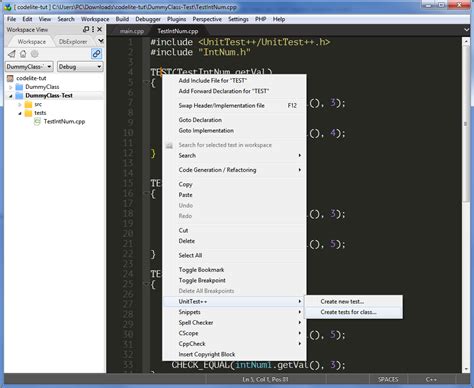The height and width of the screenshot is (388, 474).
Task: Choose Copy from context menu
Action: (234, 184)
